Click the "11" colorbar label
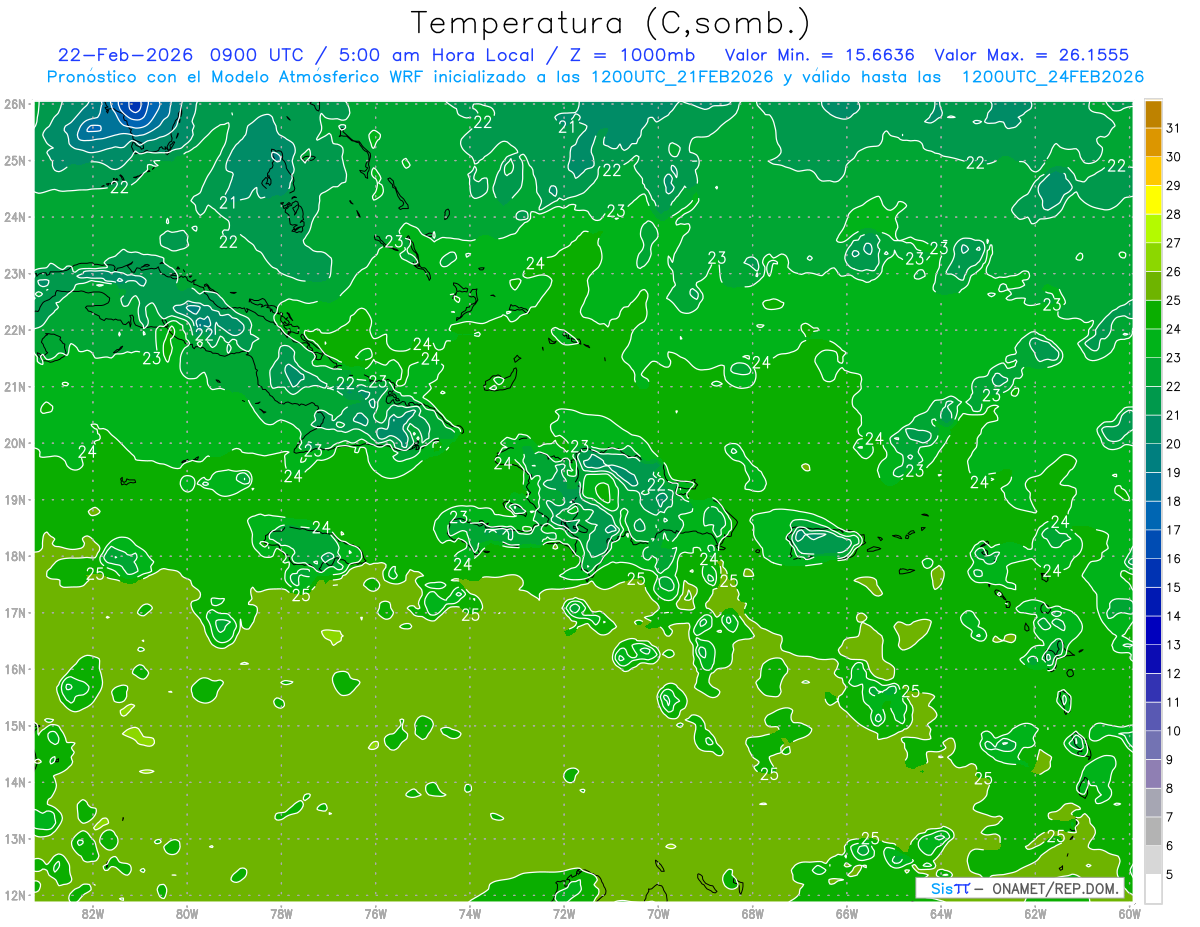Viewport: 1200px width, 927px height. (x=1174, y=702)
